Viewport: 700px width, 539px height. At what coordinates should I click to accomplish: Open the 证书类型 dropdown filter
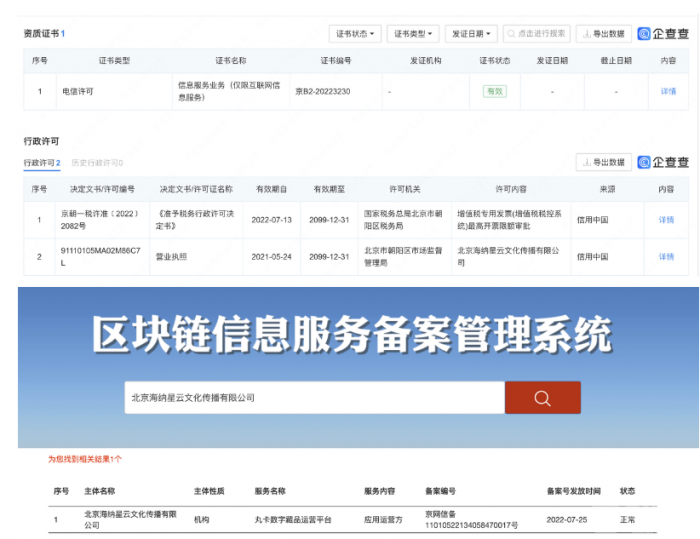tap(413, 34)
